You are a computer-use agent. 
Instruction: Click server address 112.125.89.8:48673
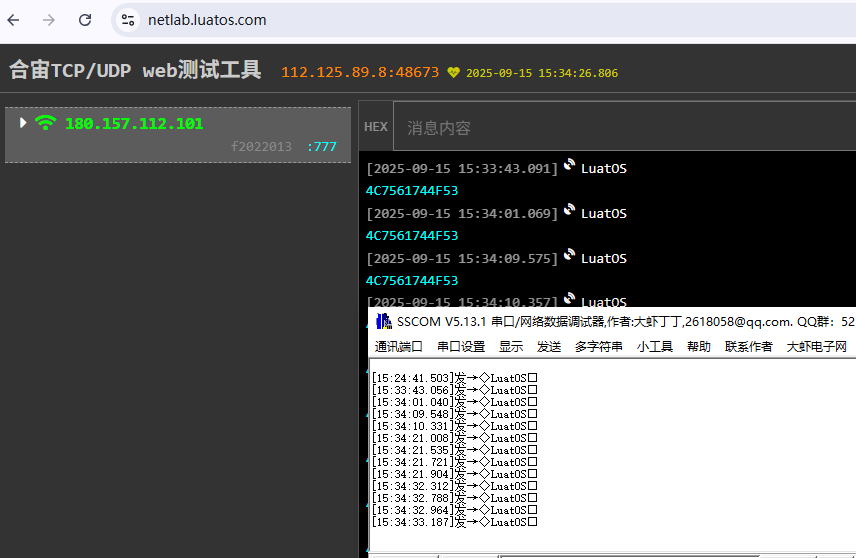pos(360,73)
